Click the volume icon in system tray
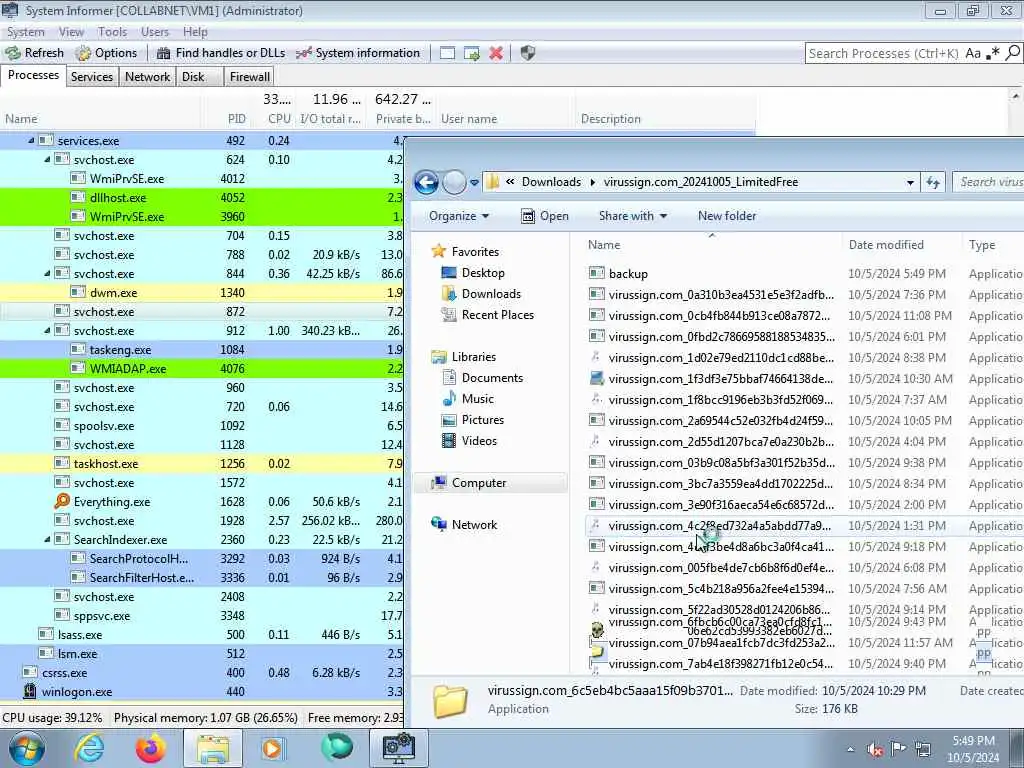 [x=875, y=750]
